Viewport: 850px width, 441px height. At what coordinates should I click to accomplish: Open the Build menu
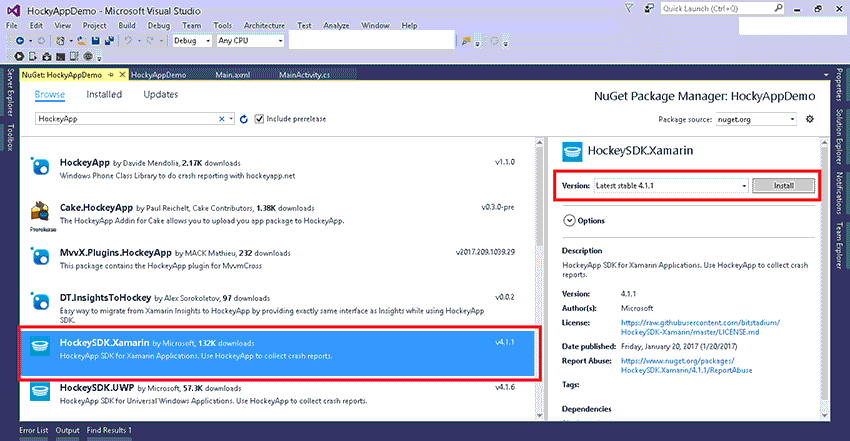tap(127, 25)
